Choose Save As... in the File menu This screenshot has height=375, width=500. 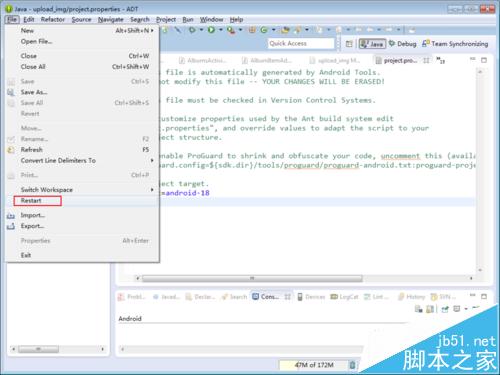[82, 92]
